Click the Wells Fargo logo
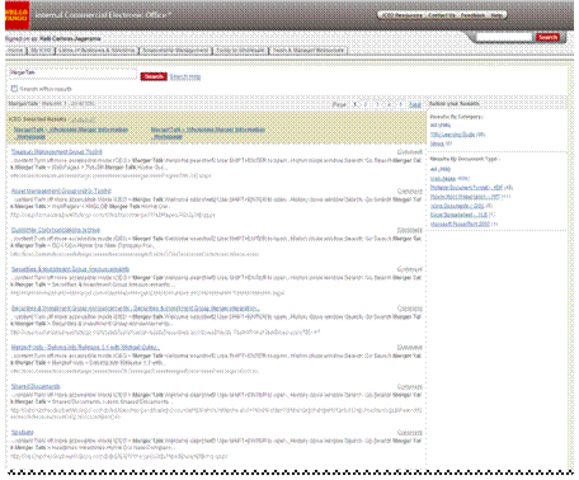The image size is (579, 480). (17, 15)
